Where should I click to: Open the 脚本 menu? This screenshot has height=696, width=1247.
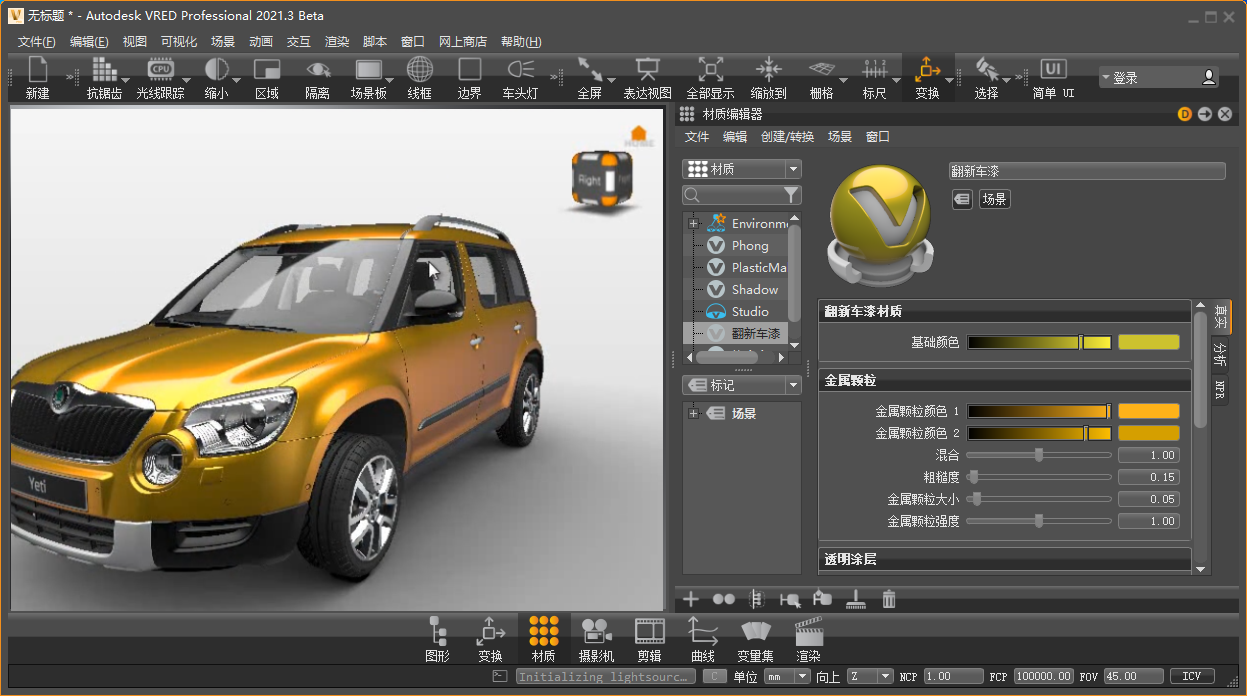[x=375, y=41]
